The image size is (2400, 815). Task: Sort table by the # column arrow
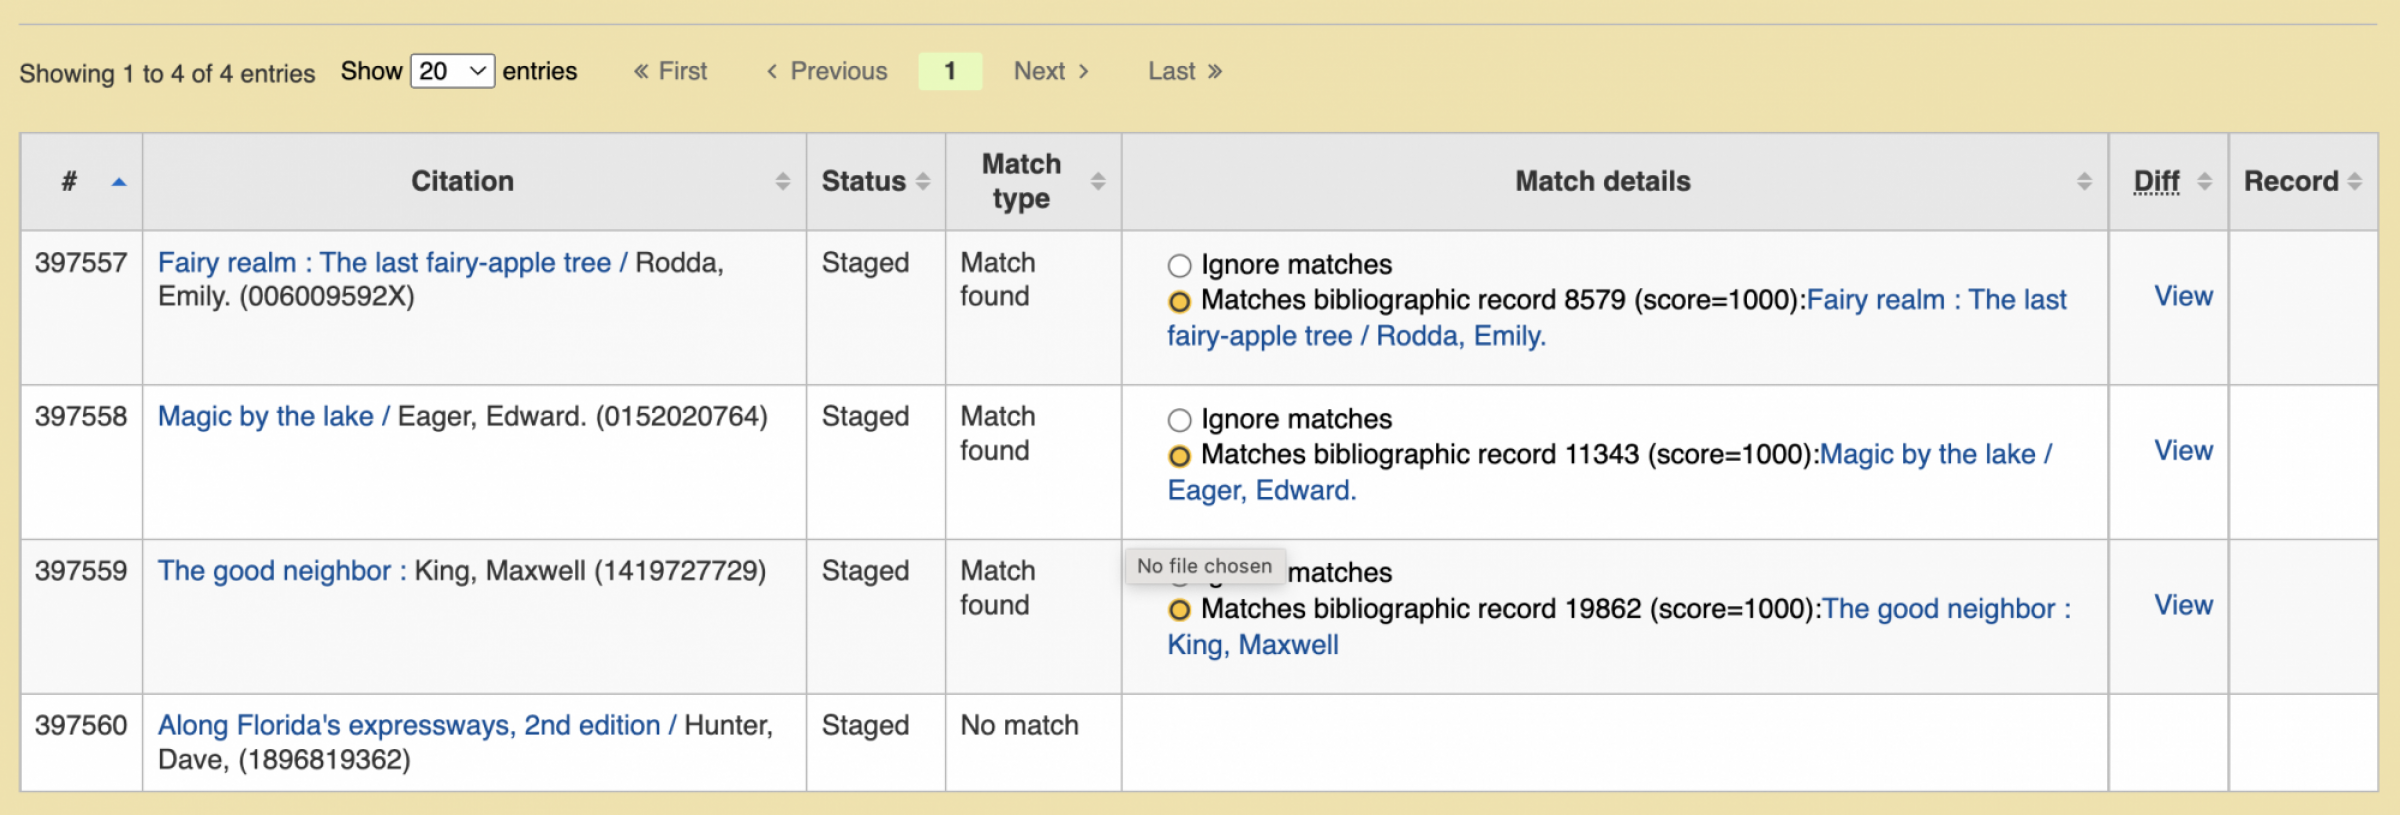tap(119, 182)
